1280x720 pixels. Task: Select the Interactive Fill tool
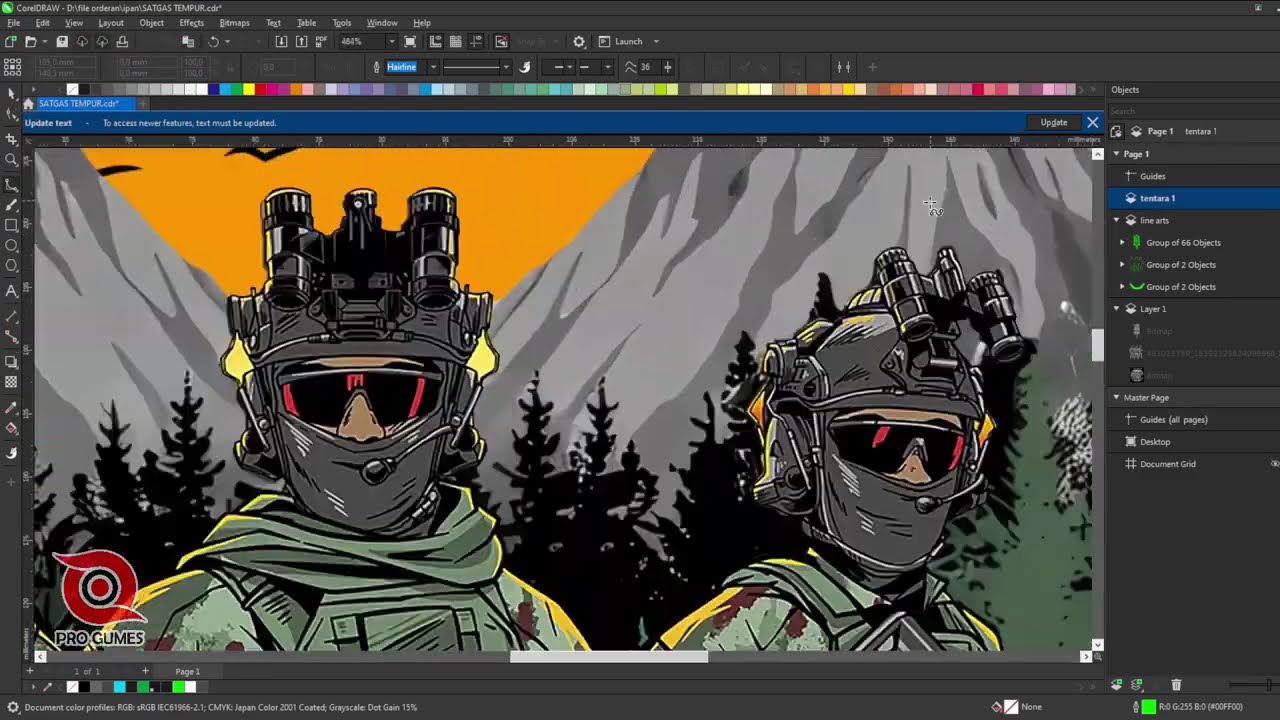click(12, 428)
